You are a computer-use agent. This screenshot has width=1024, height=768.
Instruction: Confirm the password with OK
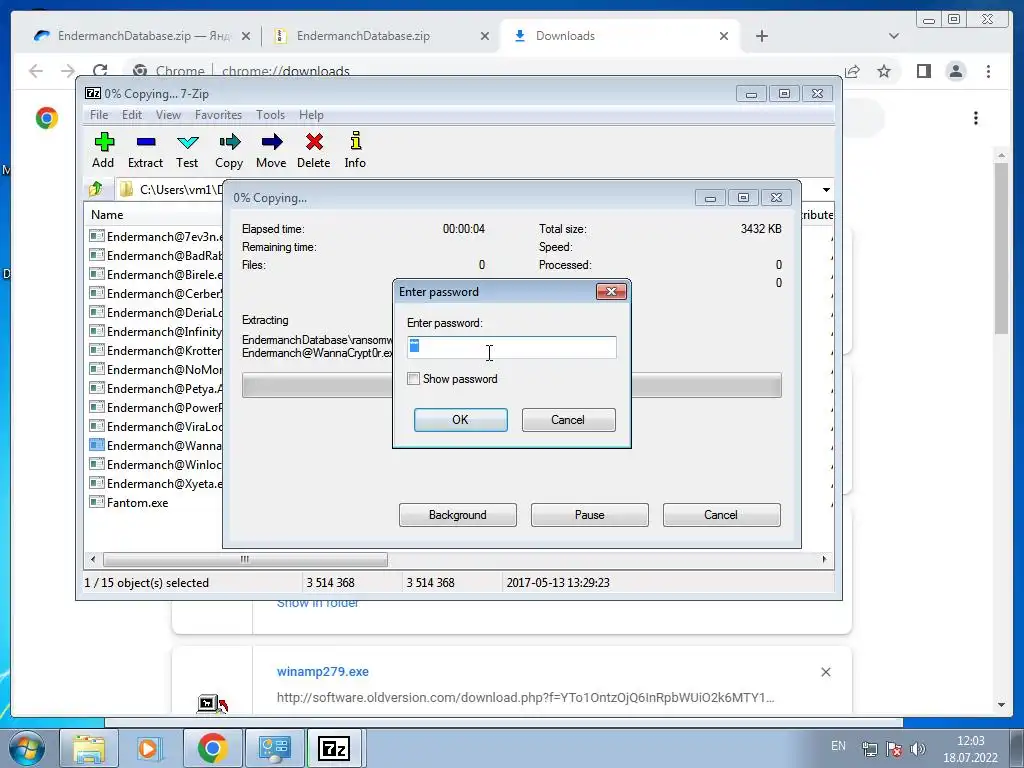(460, 420)
